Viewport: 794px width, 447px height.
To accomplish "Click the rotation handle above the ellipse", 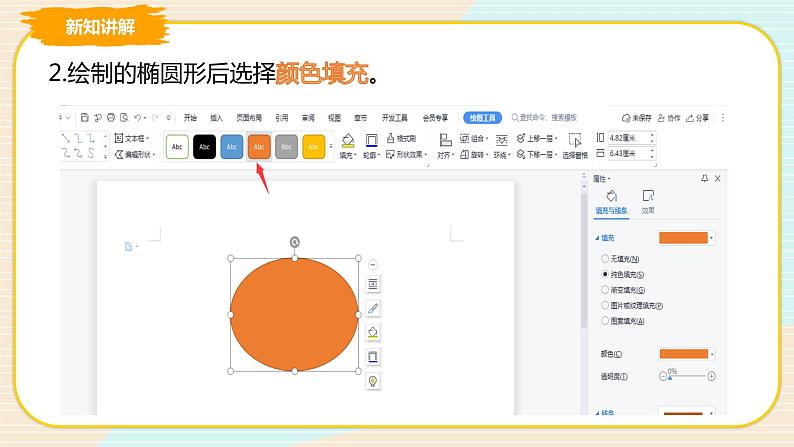I will [295, 242].
